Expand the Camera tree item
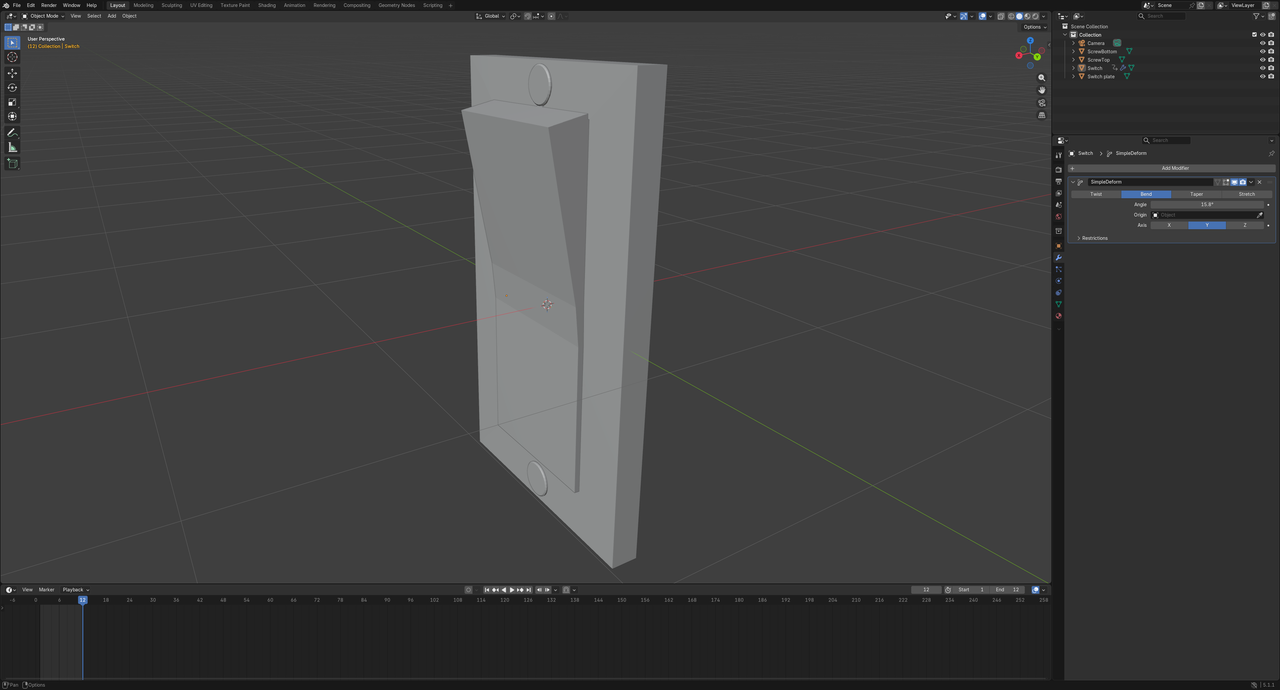1280x690 pixels. click(x=1073, y=43)
